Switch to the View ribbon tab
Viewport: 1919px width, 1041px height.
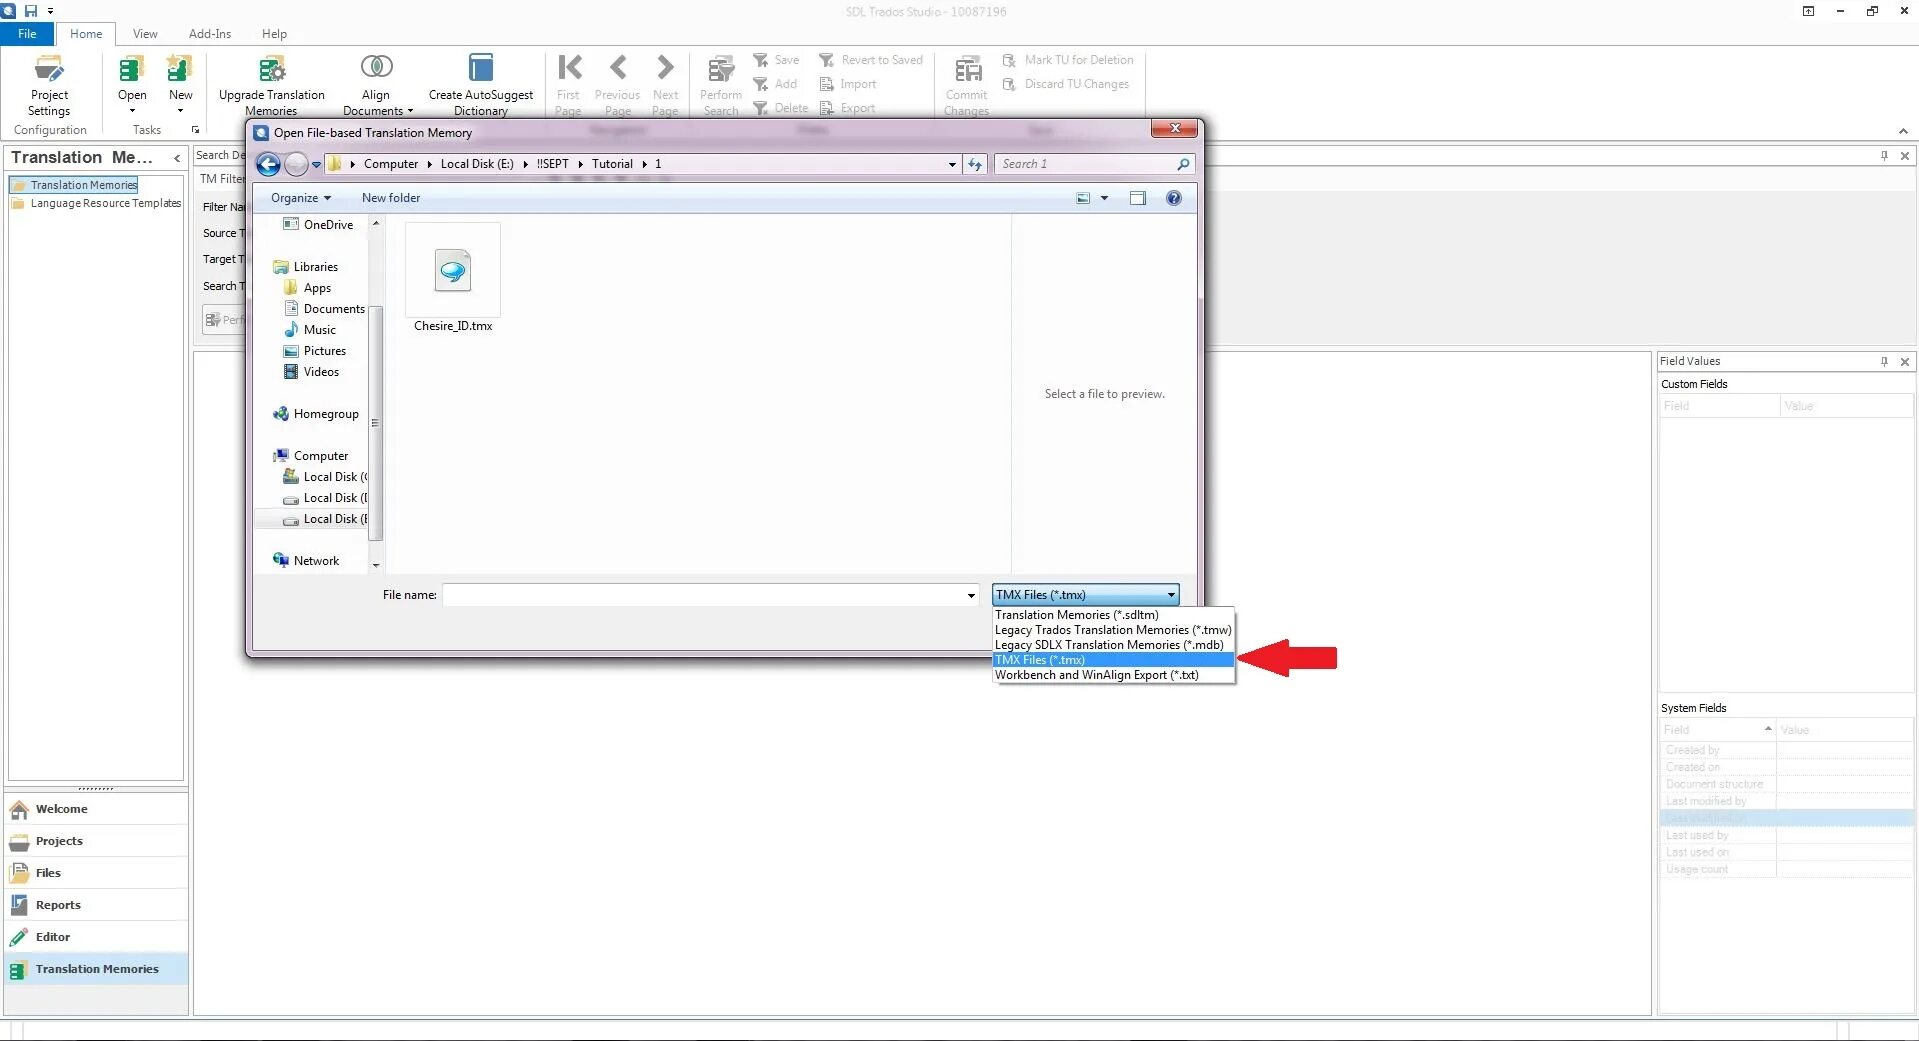[x=145, y=34]
